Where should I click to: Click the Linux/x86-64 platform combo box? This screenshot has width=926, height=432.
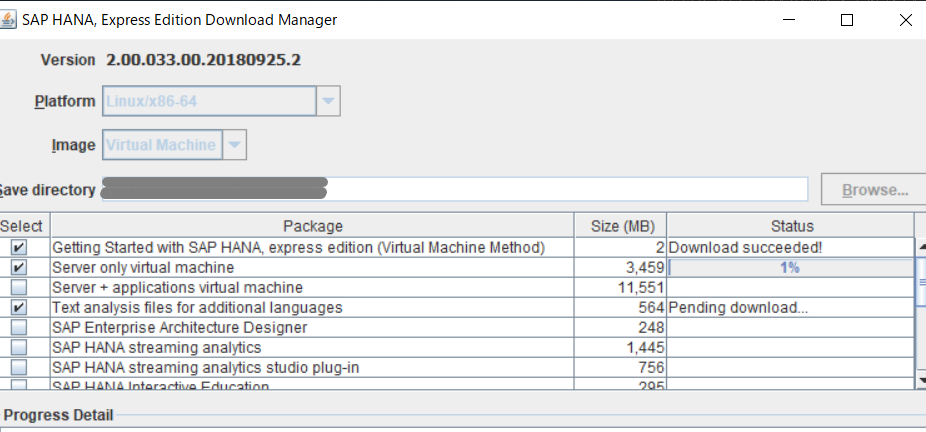208,101
